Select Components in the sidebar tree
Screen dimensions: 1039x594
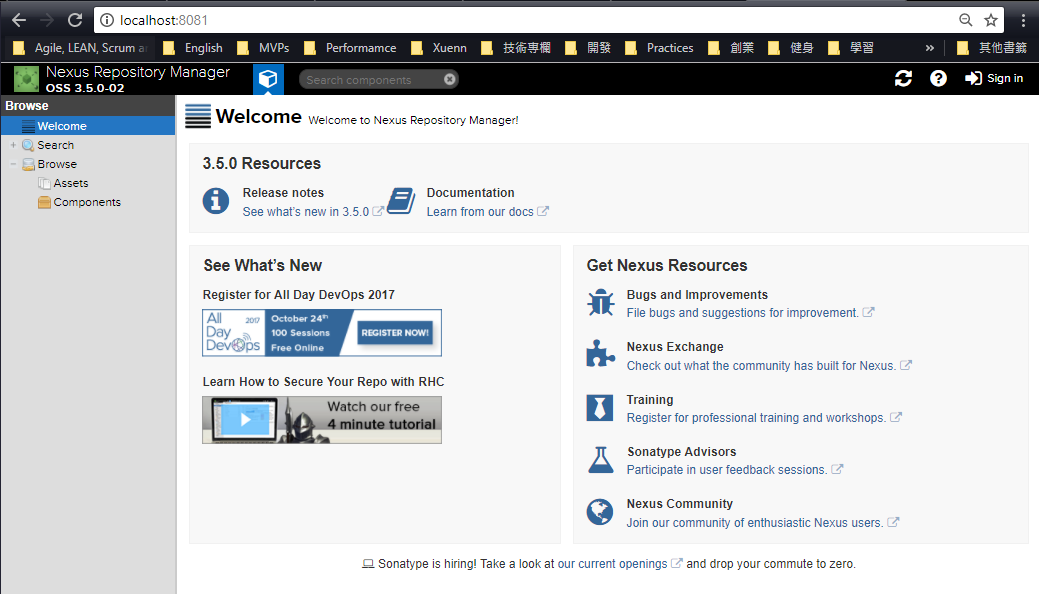click(x=86, y=202)
